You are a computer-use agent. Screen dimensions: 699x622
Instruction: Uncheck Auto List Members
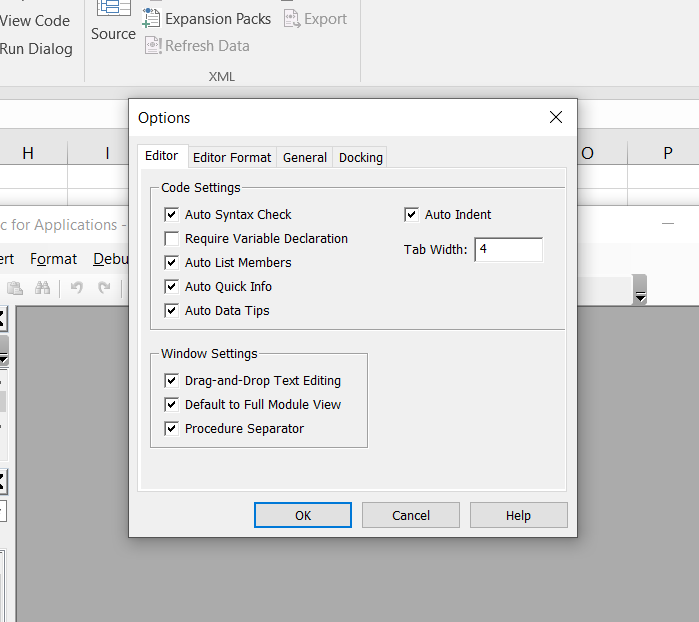[x=172, y=263]
